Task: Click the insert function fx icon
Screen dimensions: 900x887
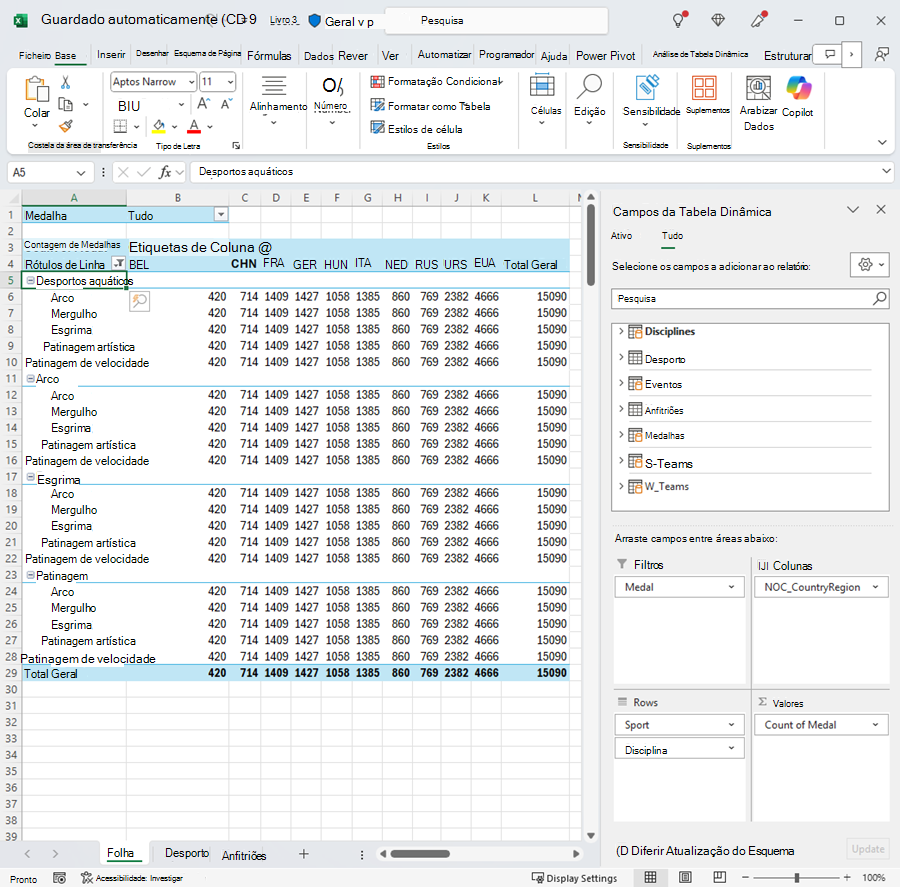Action: pyautogui.click(x=165, y=172)
